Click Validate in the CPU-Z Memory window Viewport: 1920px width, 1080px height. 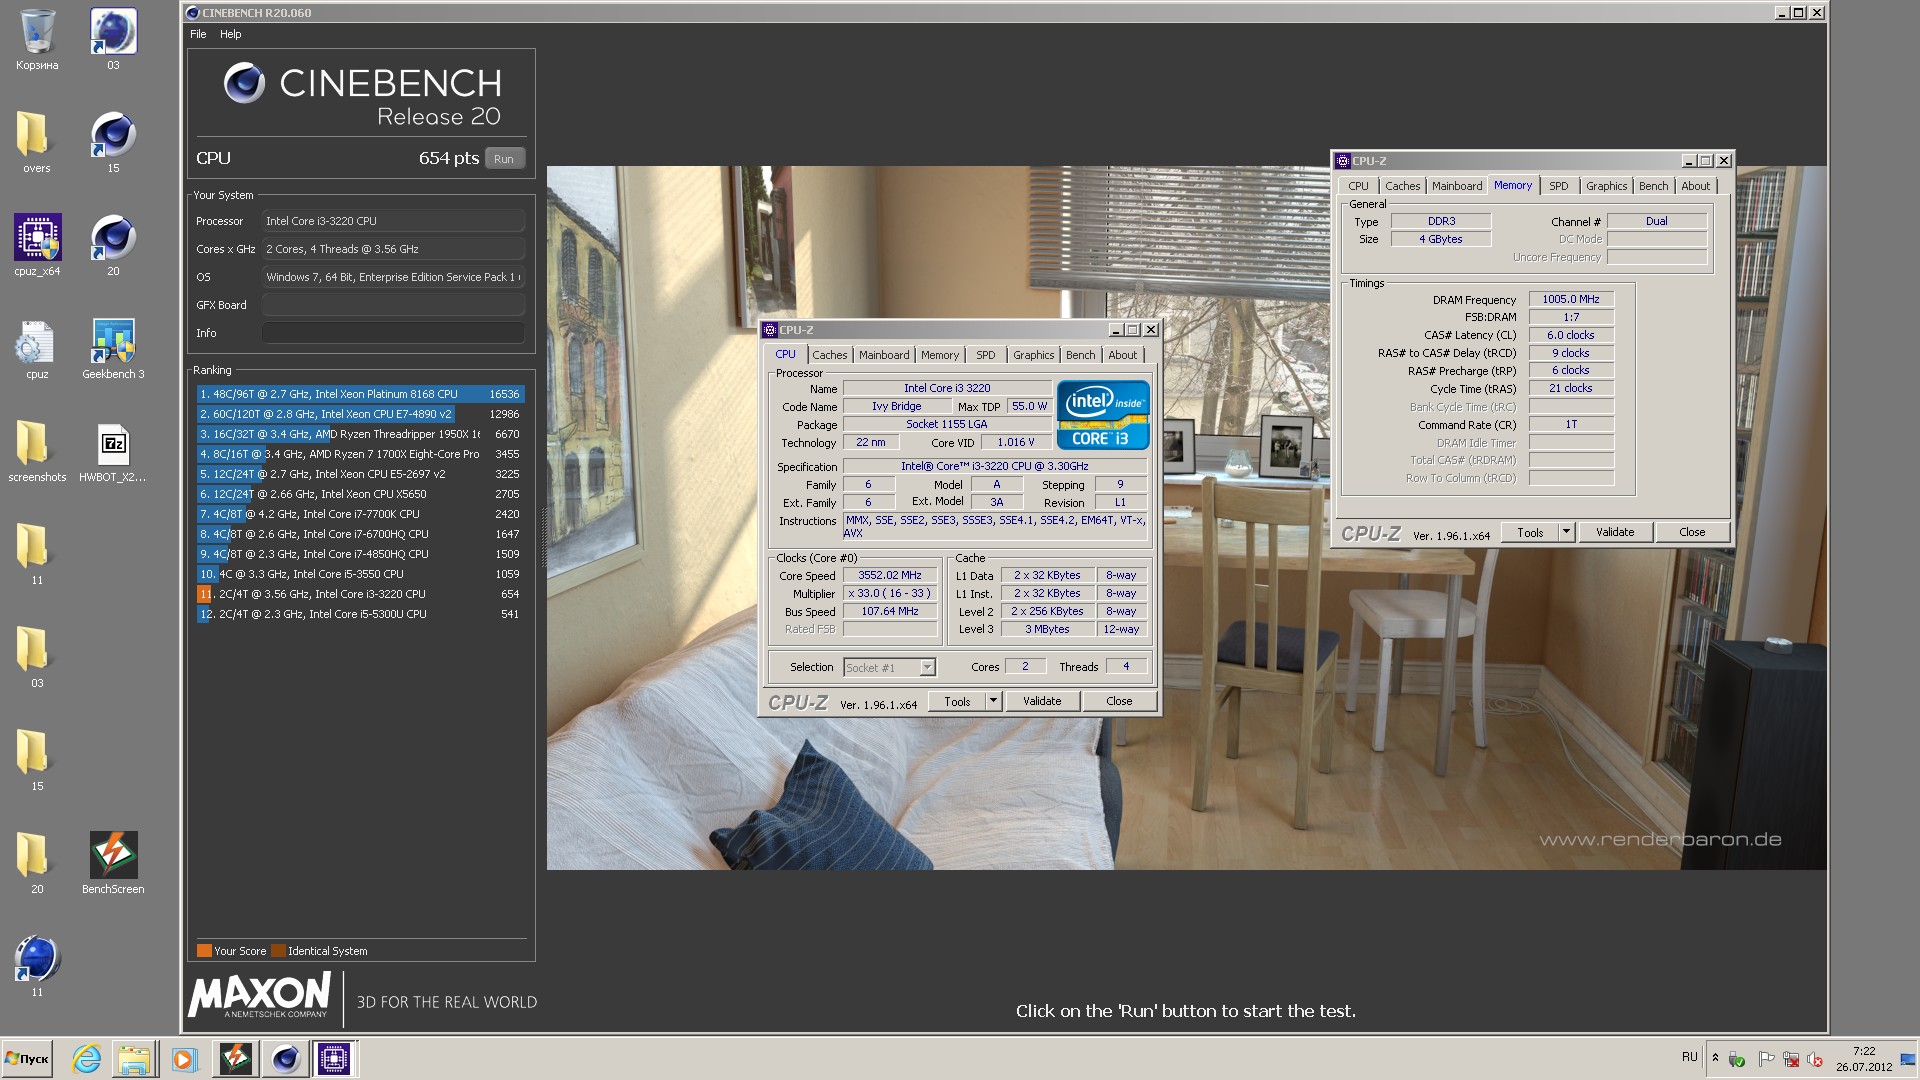pos(1615,532)
